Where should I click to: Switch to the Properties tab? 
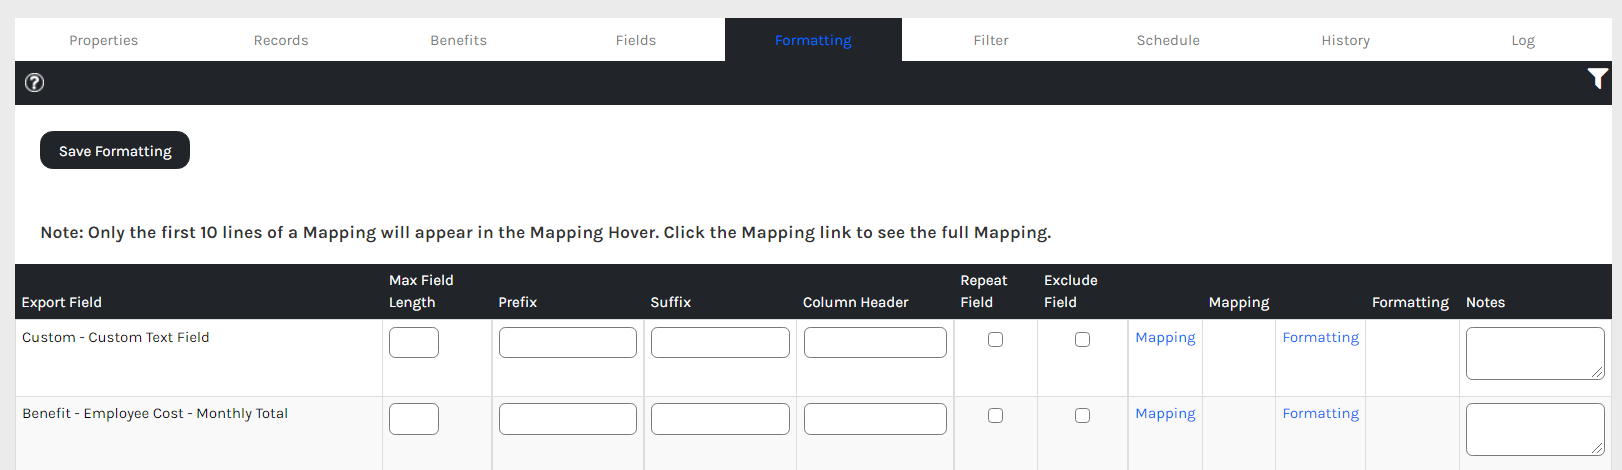tap(104, 40)
